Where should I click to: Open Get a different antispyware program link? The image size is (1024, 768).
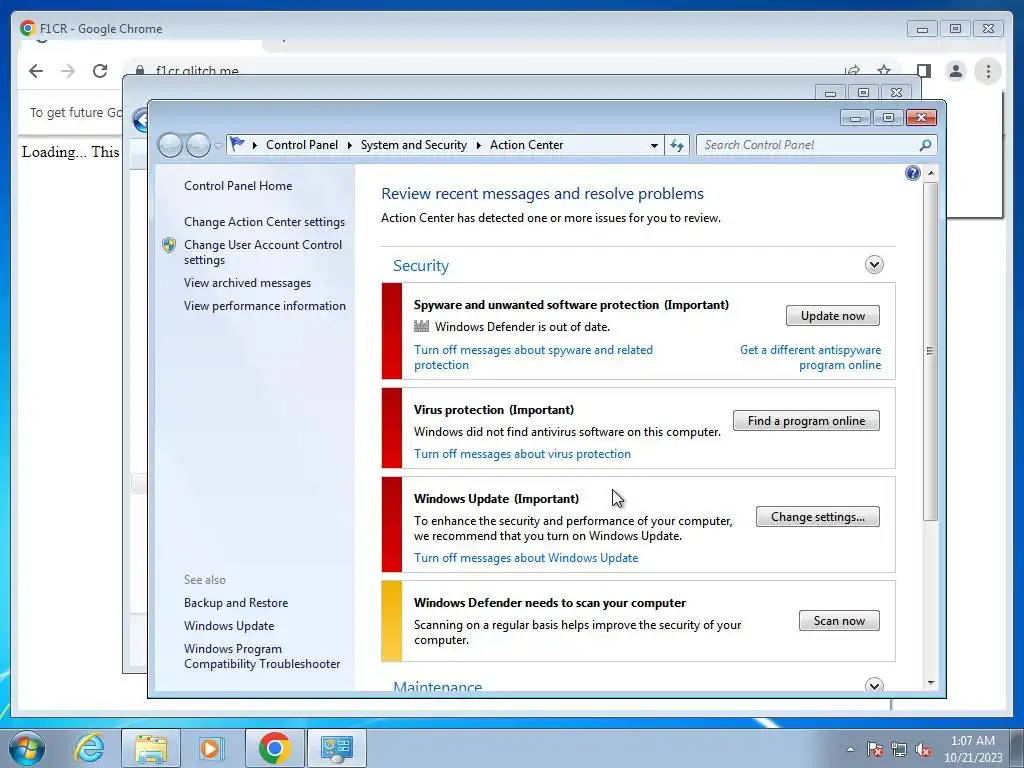click(810, 357)
